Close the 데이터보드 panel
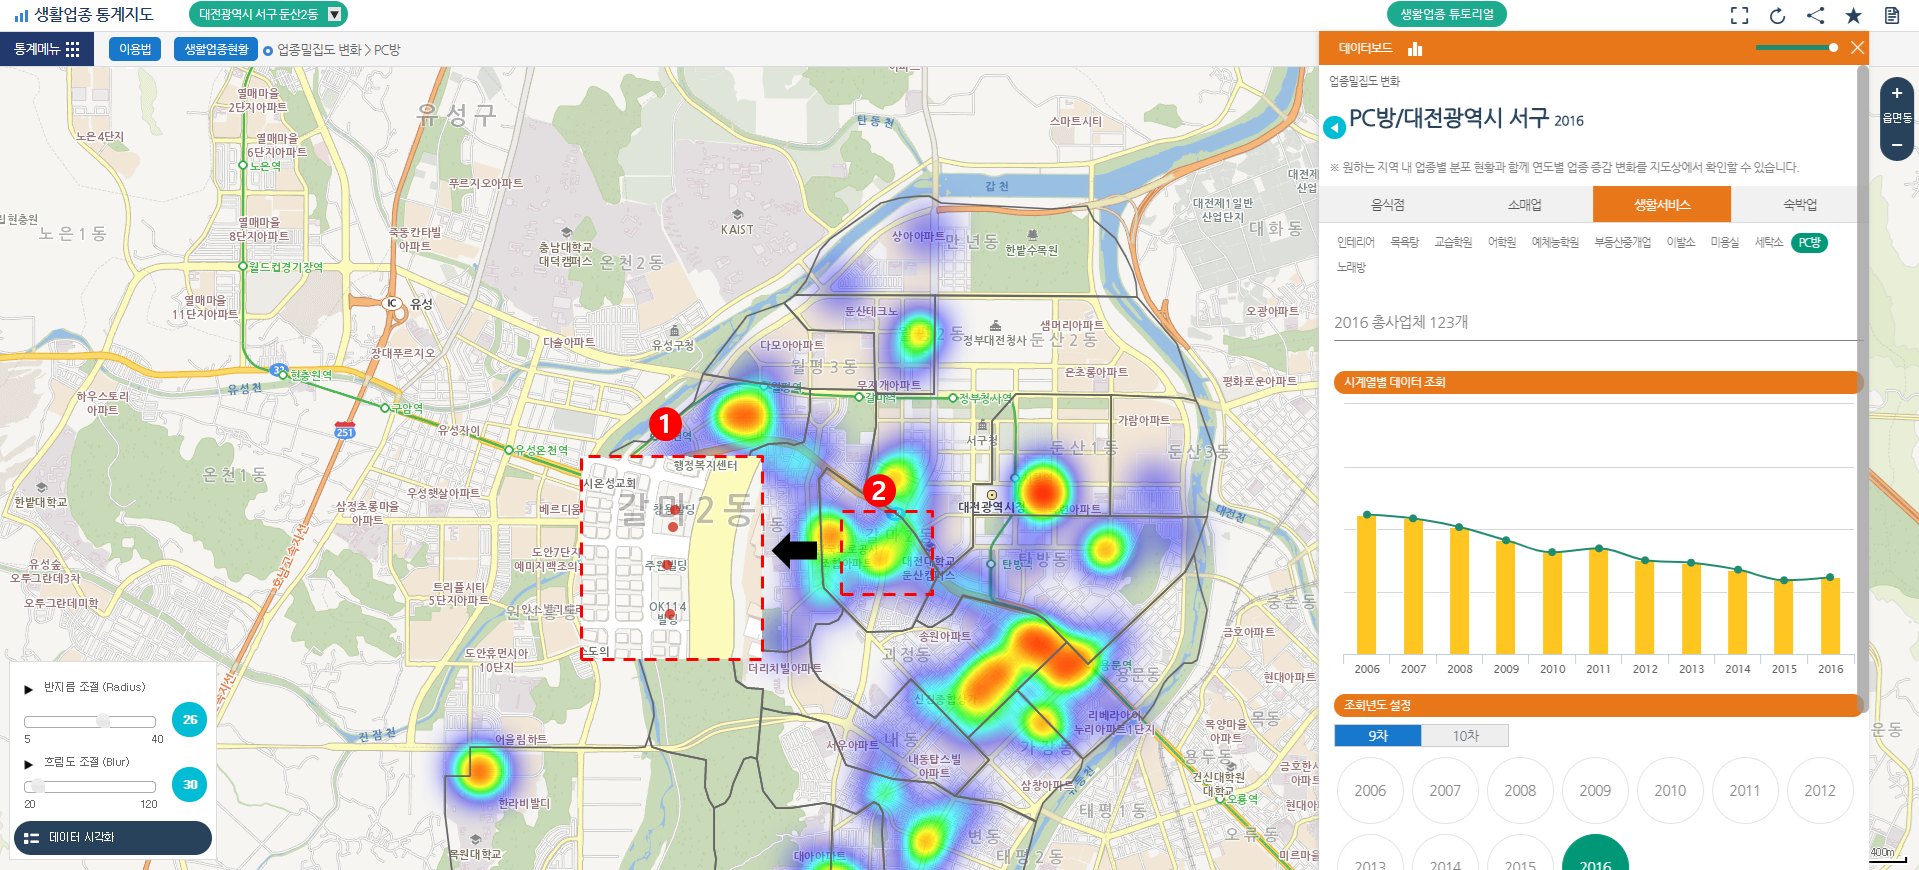The image size is (1919, 870). (x=1857, y=48)
